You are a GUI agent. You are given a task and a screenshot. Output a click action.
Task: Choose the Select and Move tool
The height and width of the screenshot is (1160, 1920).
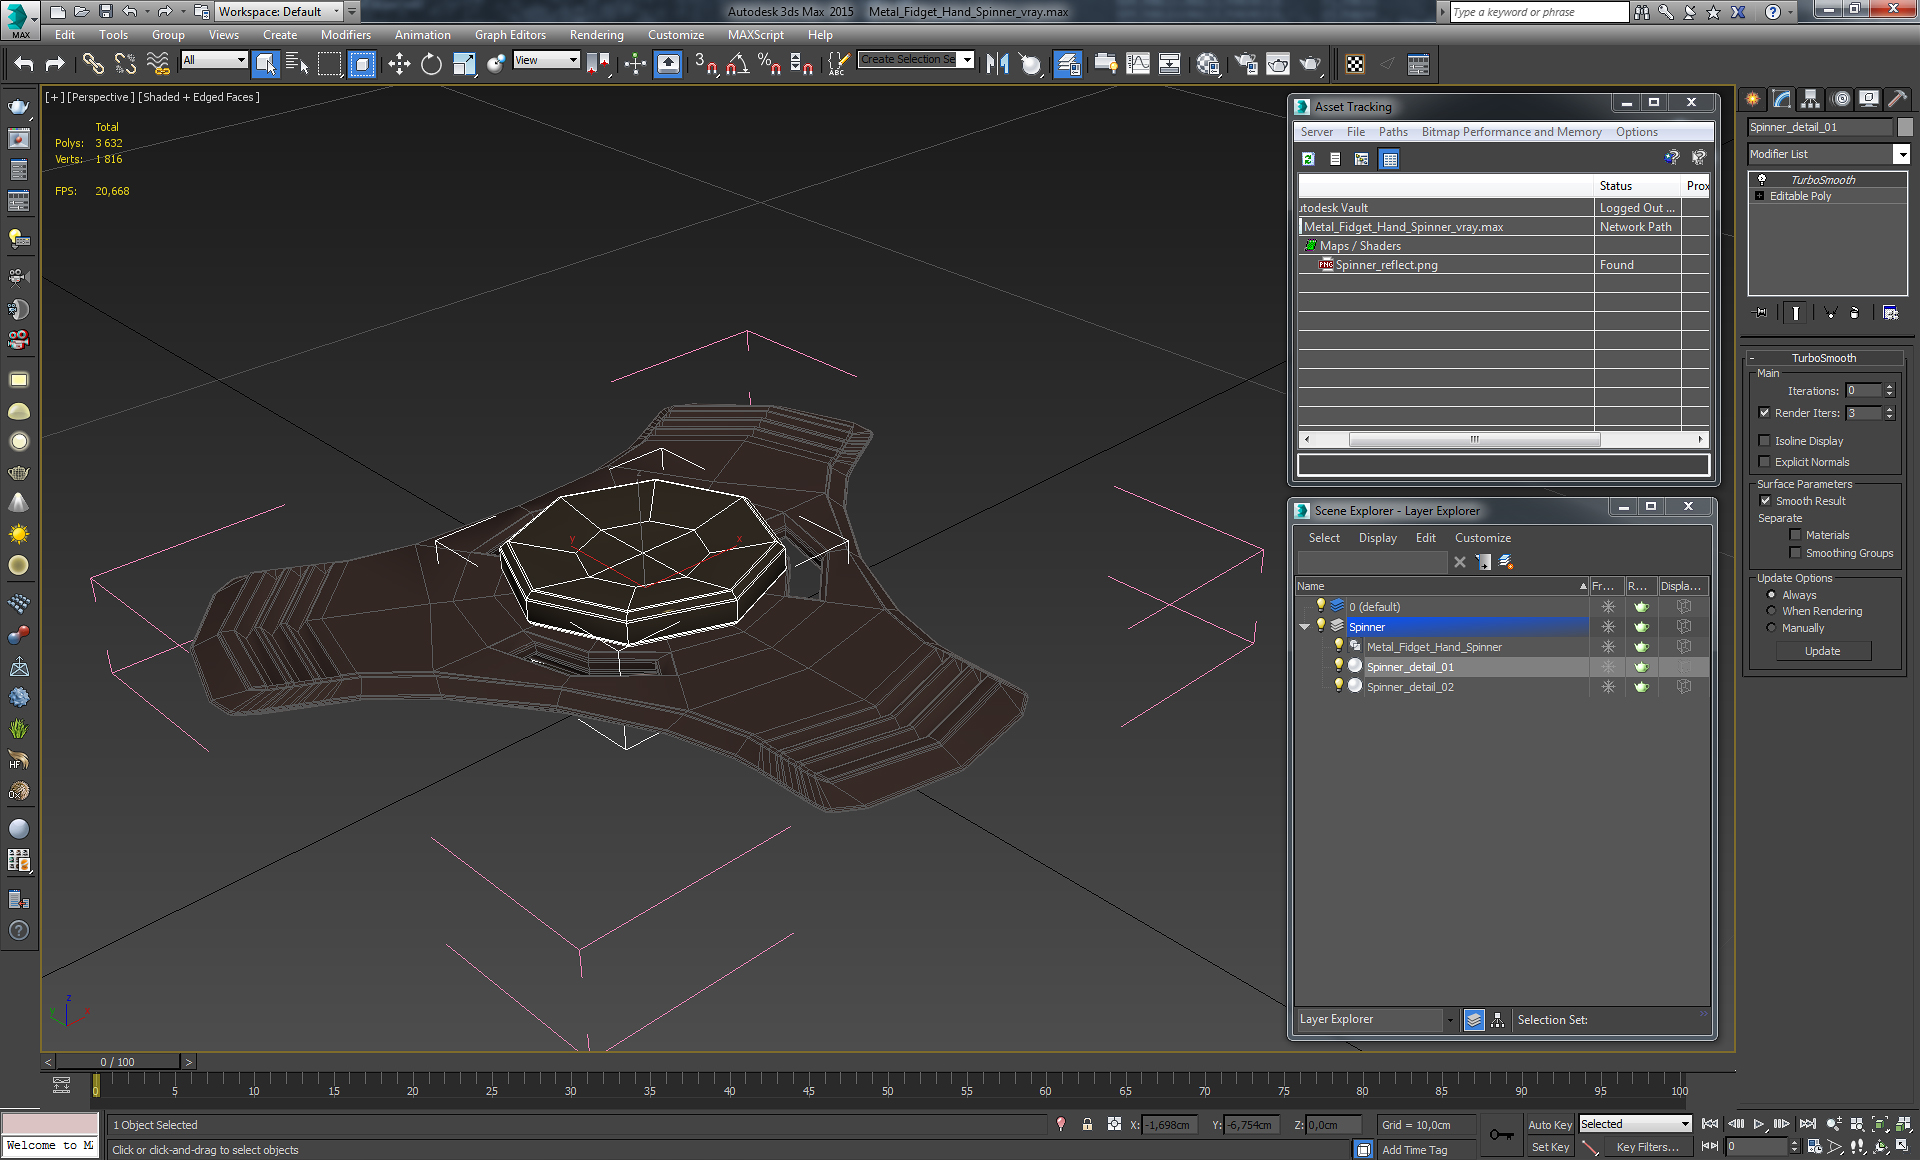399,64
